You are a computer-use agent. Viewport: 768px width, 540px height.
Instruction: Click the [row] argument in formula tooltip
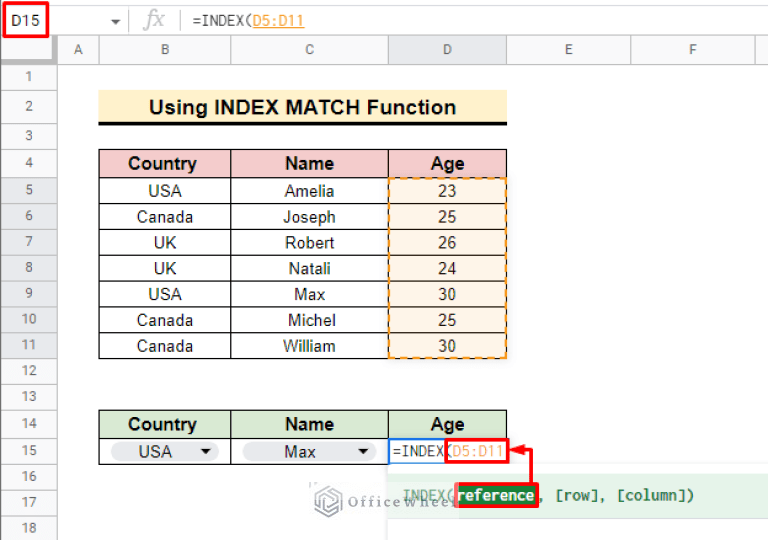pyautogui.click(x=577, y=495)
